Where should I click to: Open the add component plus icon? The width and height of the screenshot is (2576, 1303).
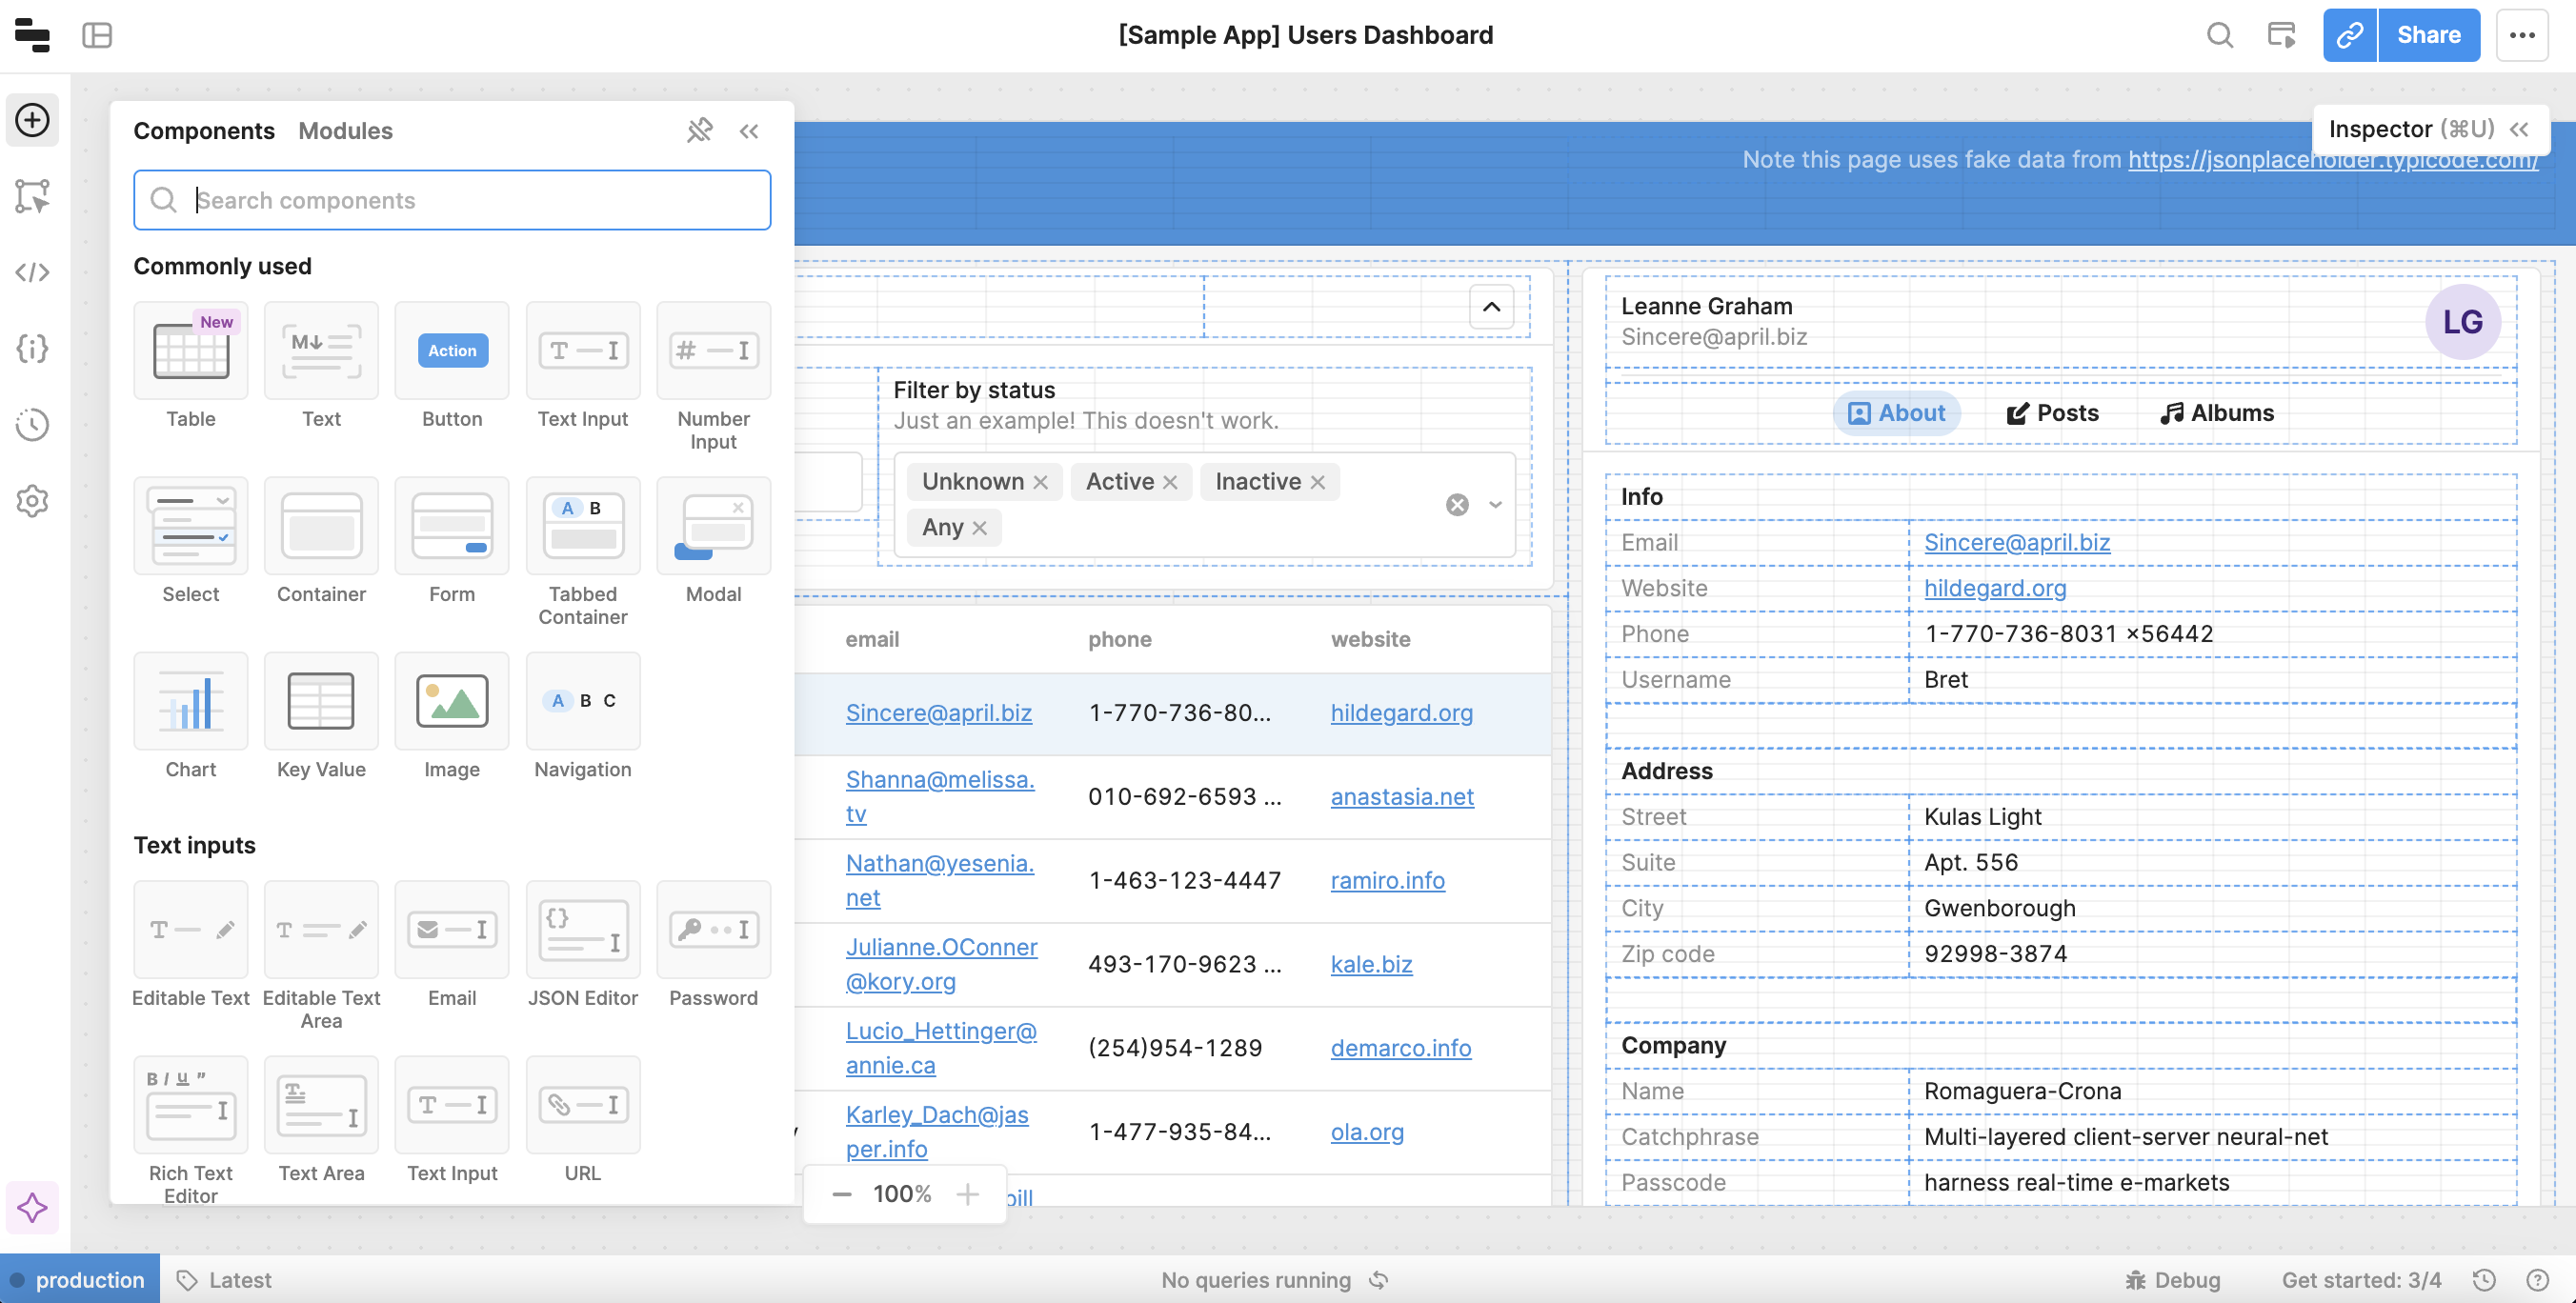32,121
